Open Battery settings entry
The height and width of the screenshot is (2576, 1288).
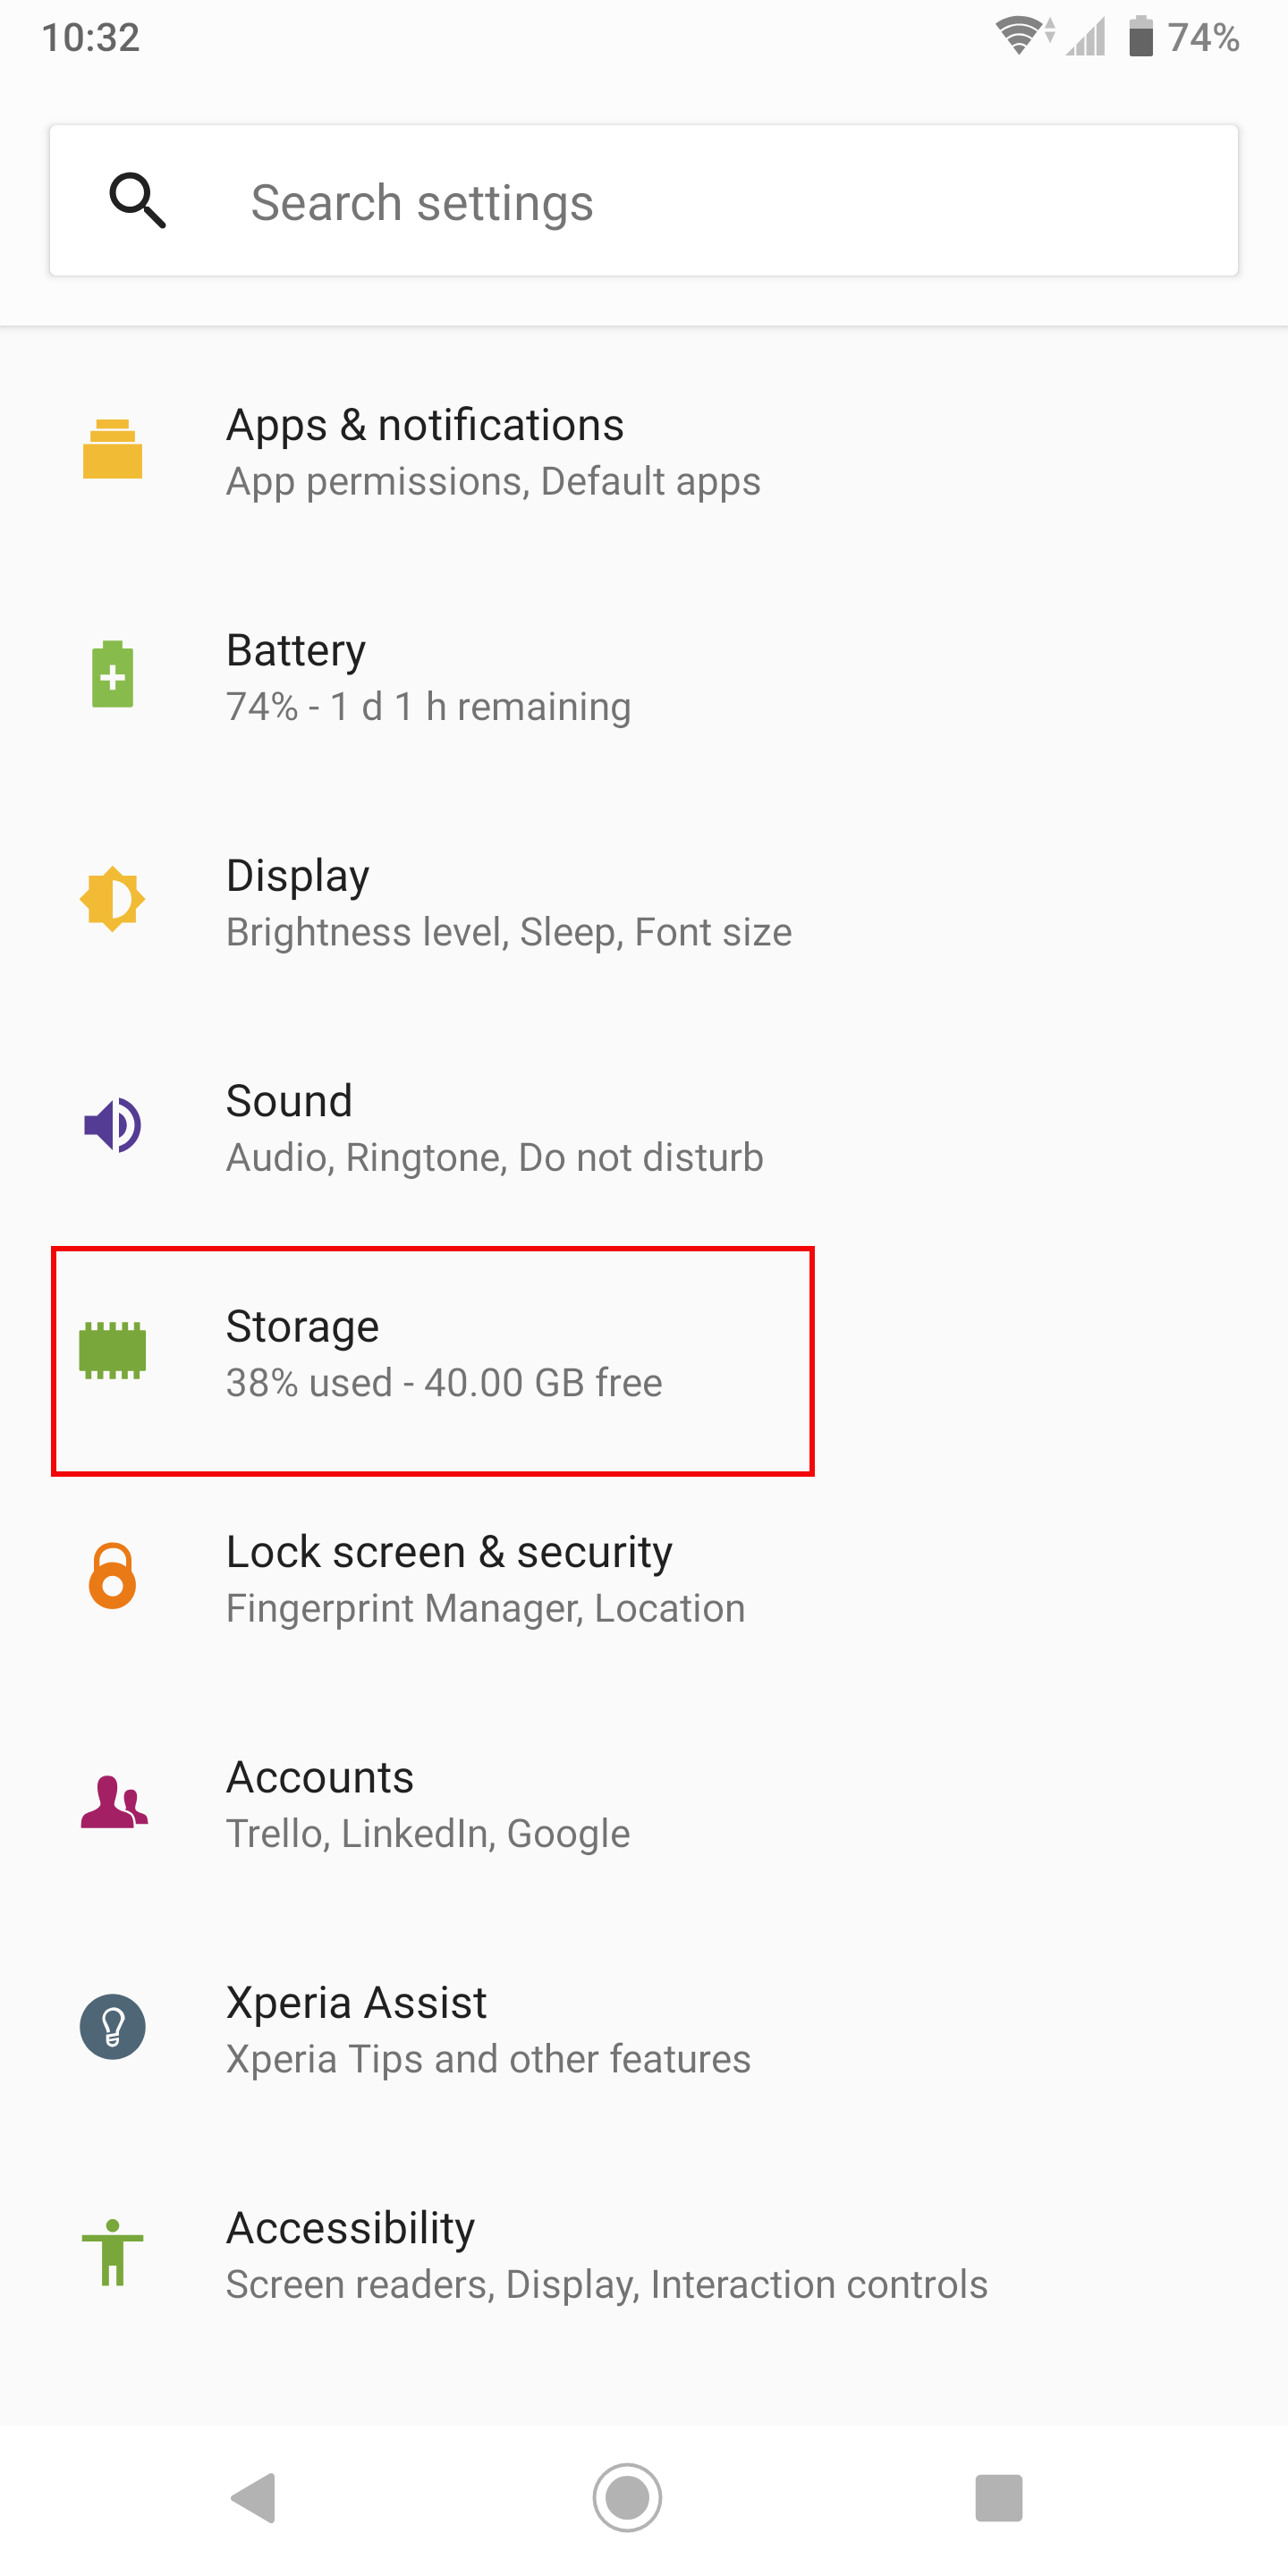644,676
